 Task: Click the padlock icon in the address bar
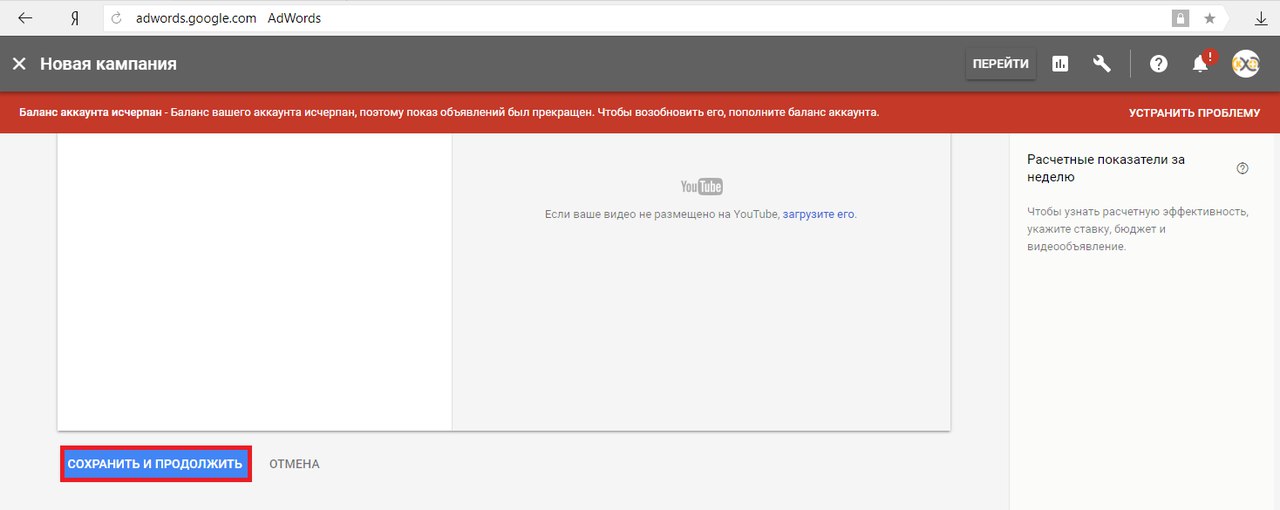pos(1180,18)
